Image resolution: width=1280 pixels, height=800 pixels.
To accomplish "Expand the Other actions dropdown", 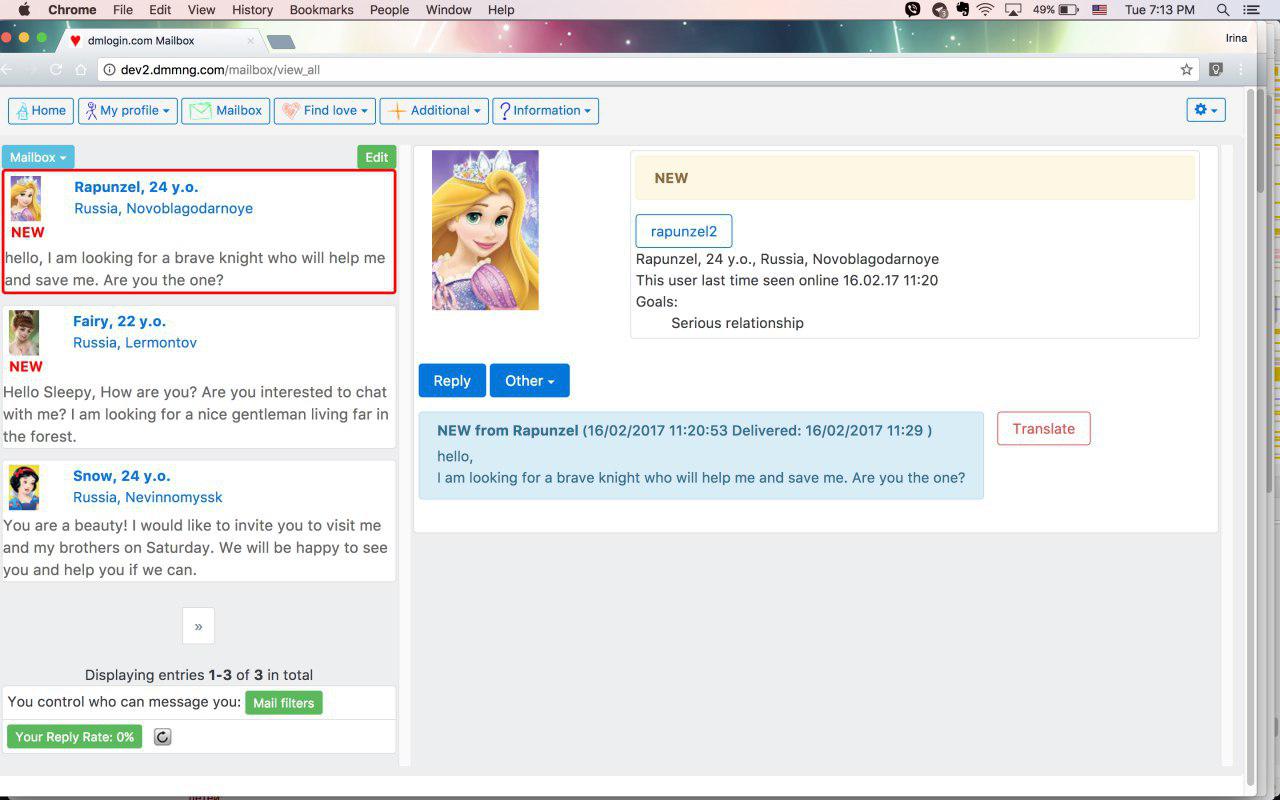I will [x=529, y=381].
